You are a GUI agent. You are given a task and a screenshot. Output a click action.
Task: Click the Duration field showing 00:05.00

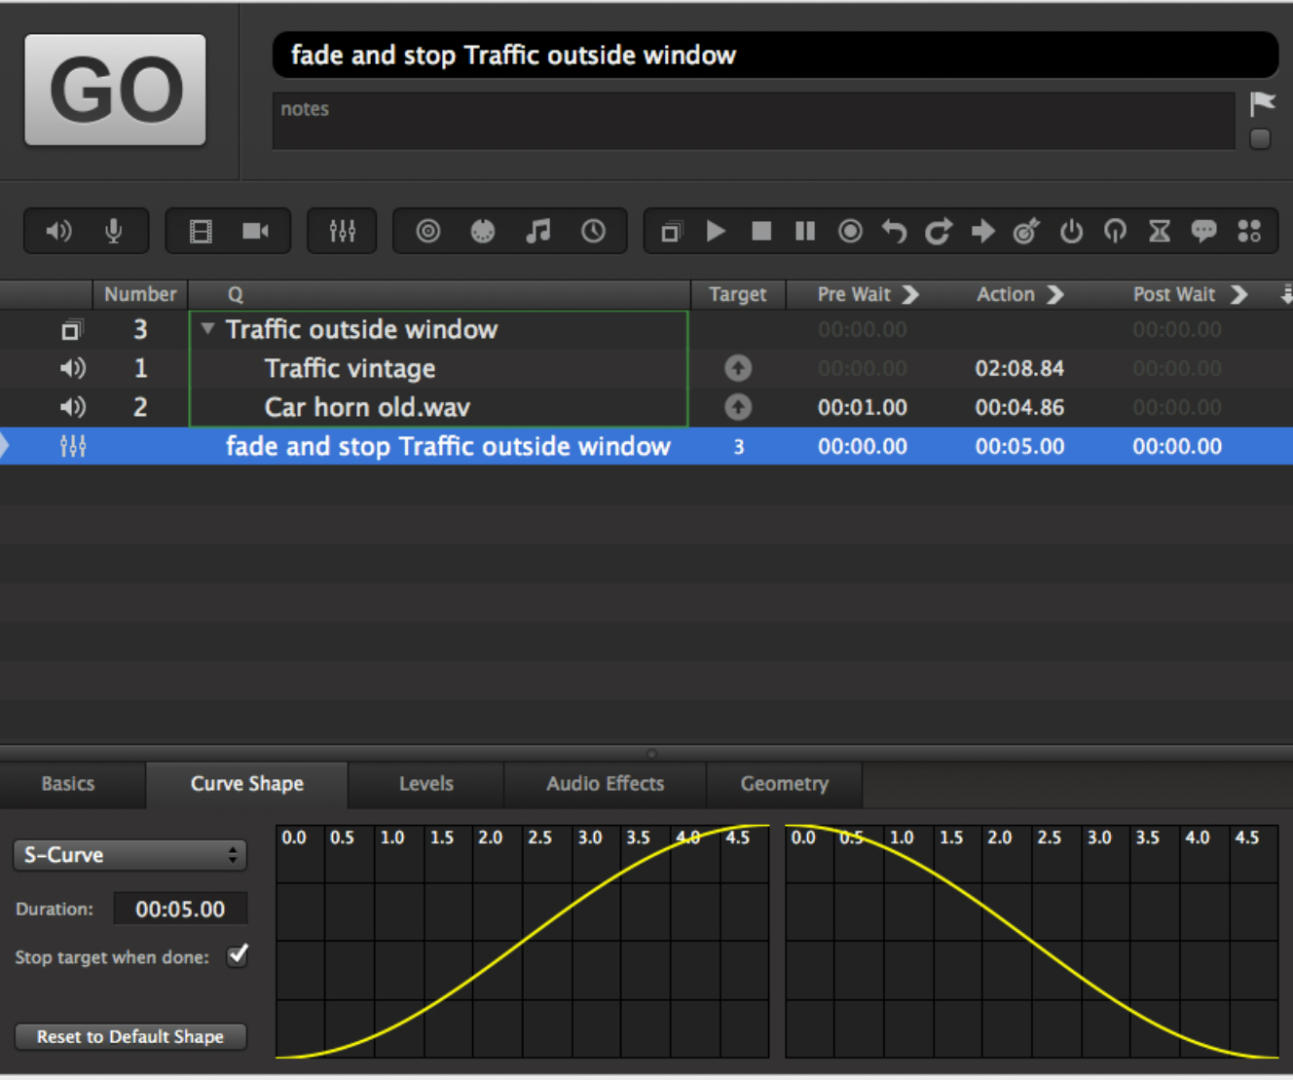point(180,909)
